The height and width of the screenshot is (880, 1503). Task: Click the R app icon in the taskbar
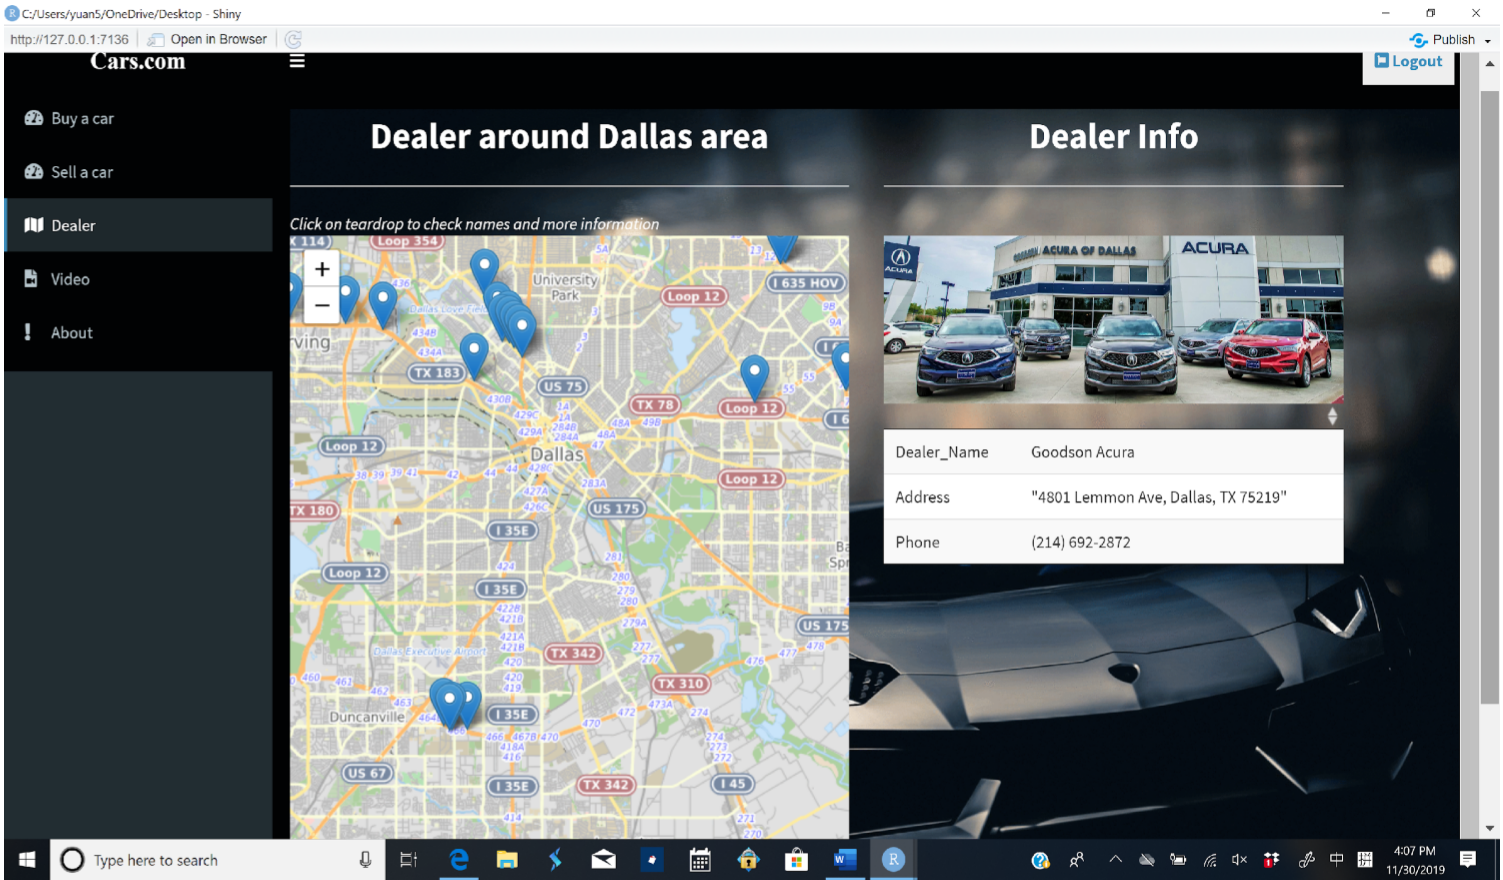click(x=893, y=860)
